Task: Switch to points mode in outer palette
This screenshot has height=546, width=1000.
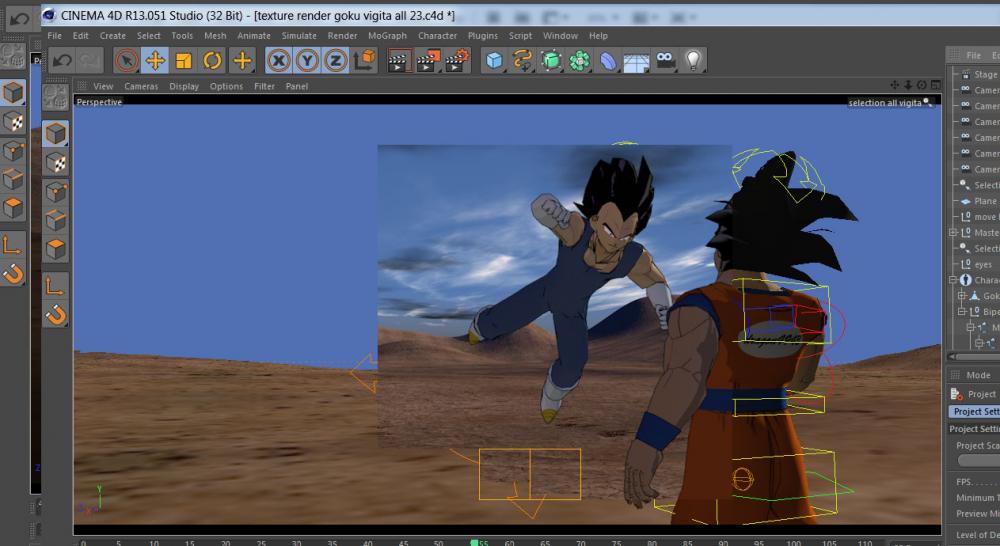Action: pos(13,151)
